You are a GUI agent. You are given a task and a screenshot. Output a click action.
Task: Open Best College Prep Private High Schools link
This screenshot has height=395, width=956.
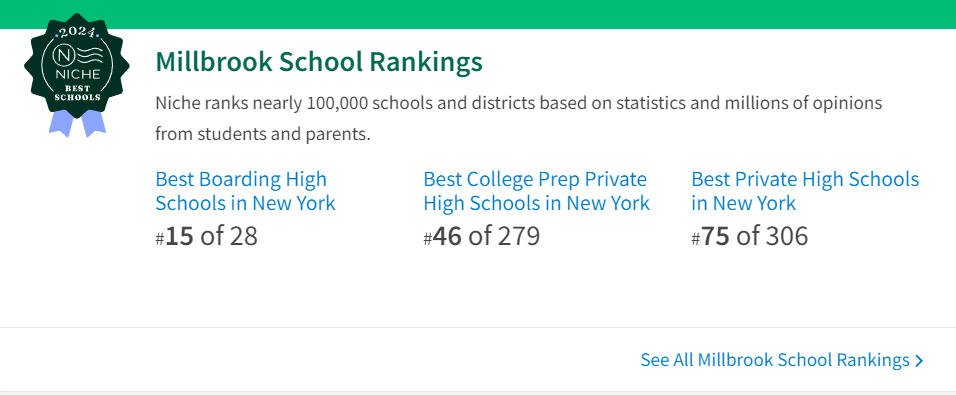pos(537,191)
